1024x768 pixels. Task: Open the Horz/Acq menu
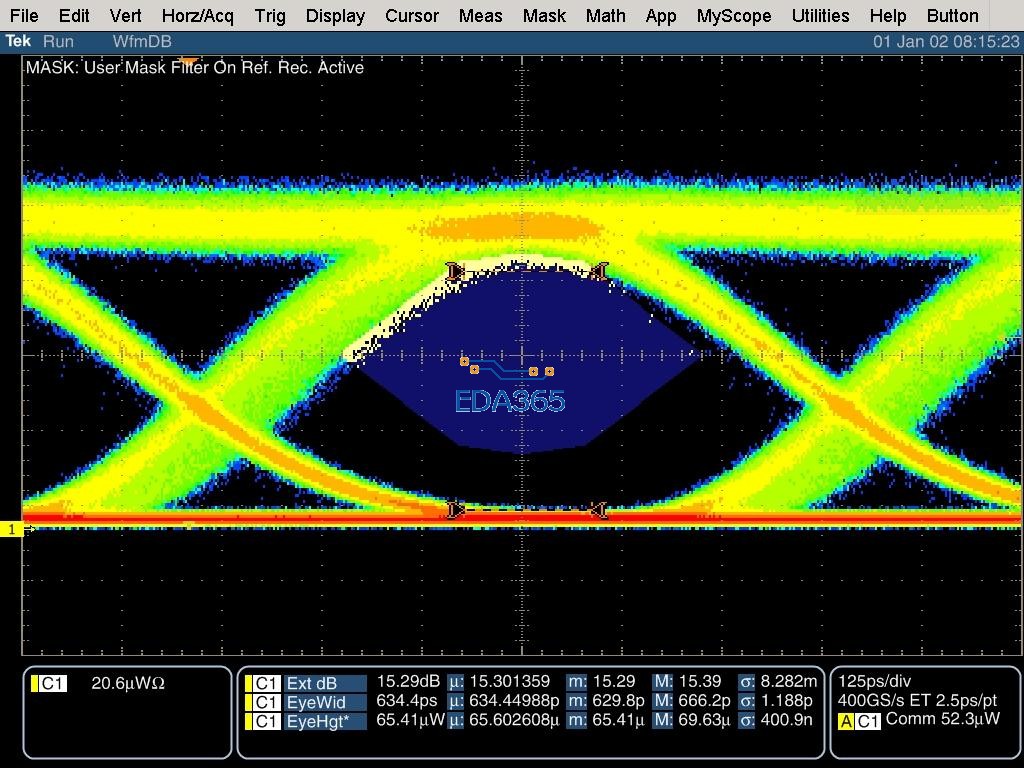[197, 16]
